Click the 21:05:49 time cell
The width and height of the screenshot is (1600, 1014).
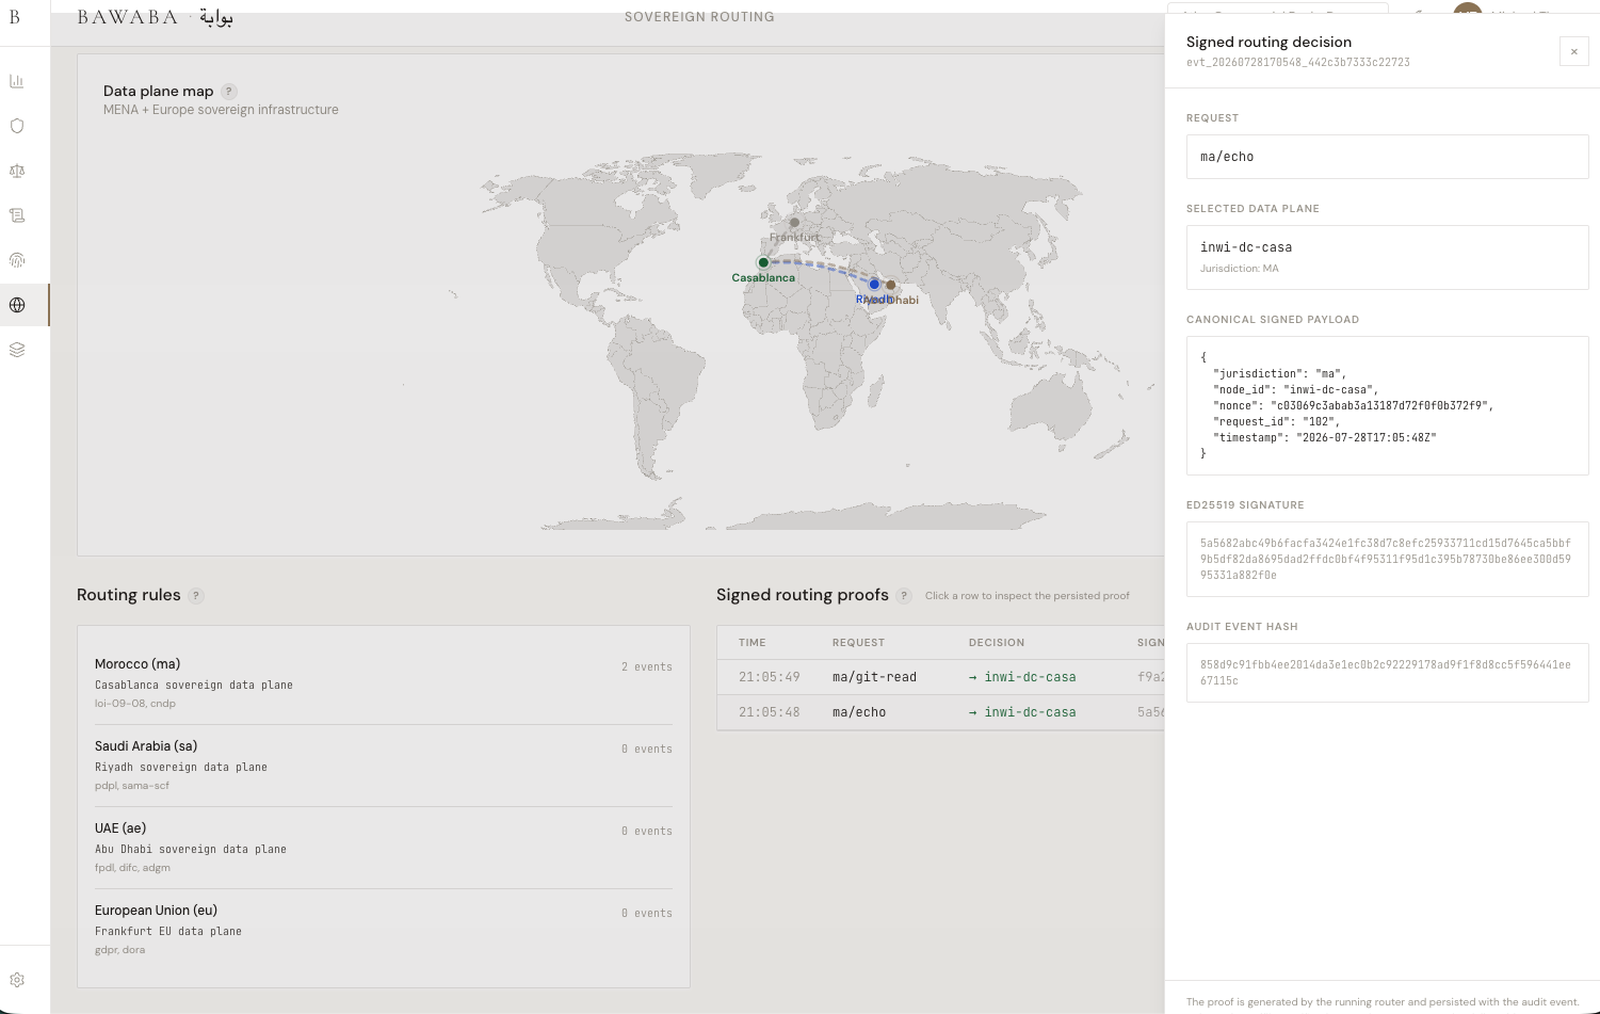pyautogui.click(x=769, y=677)
